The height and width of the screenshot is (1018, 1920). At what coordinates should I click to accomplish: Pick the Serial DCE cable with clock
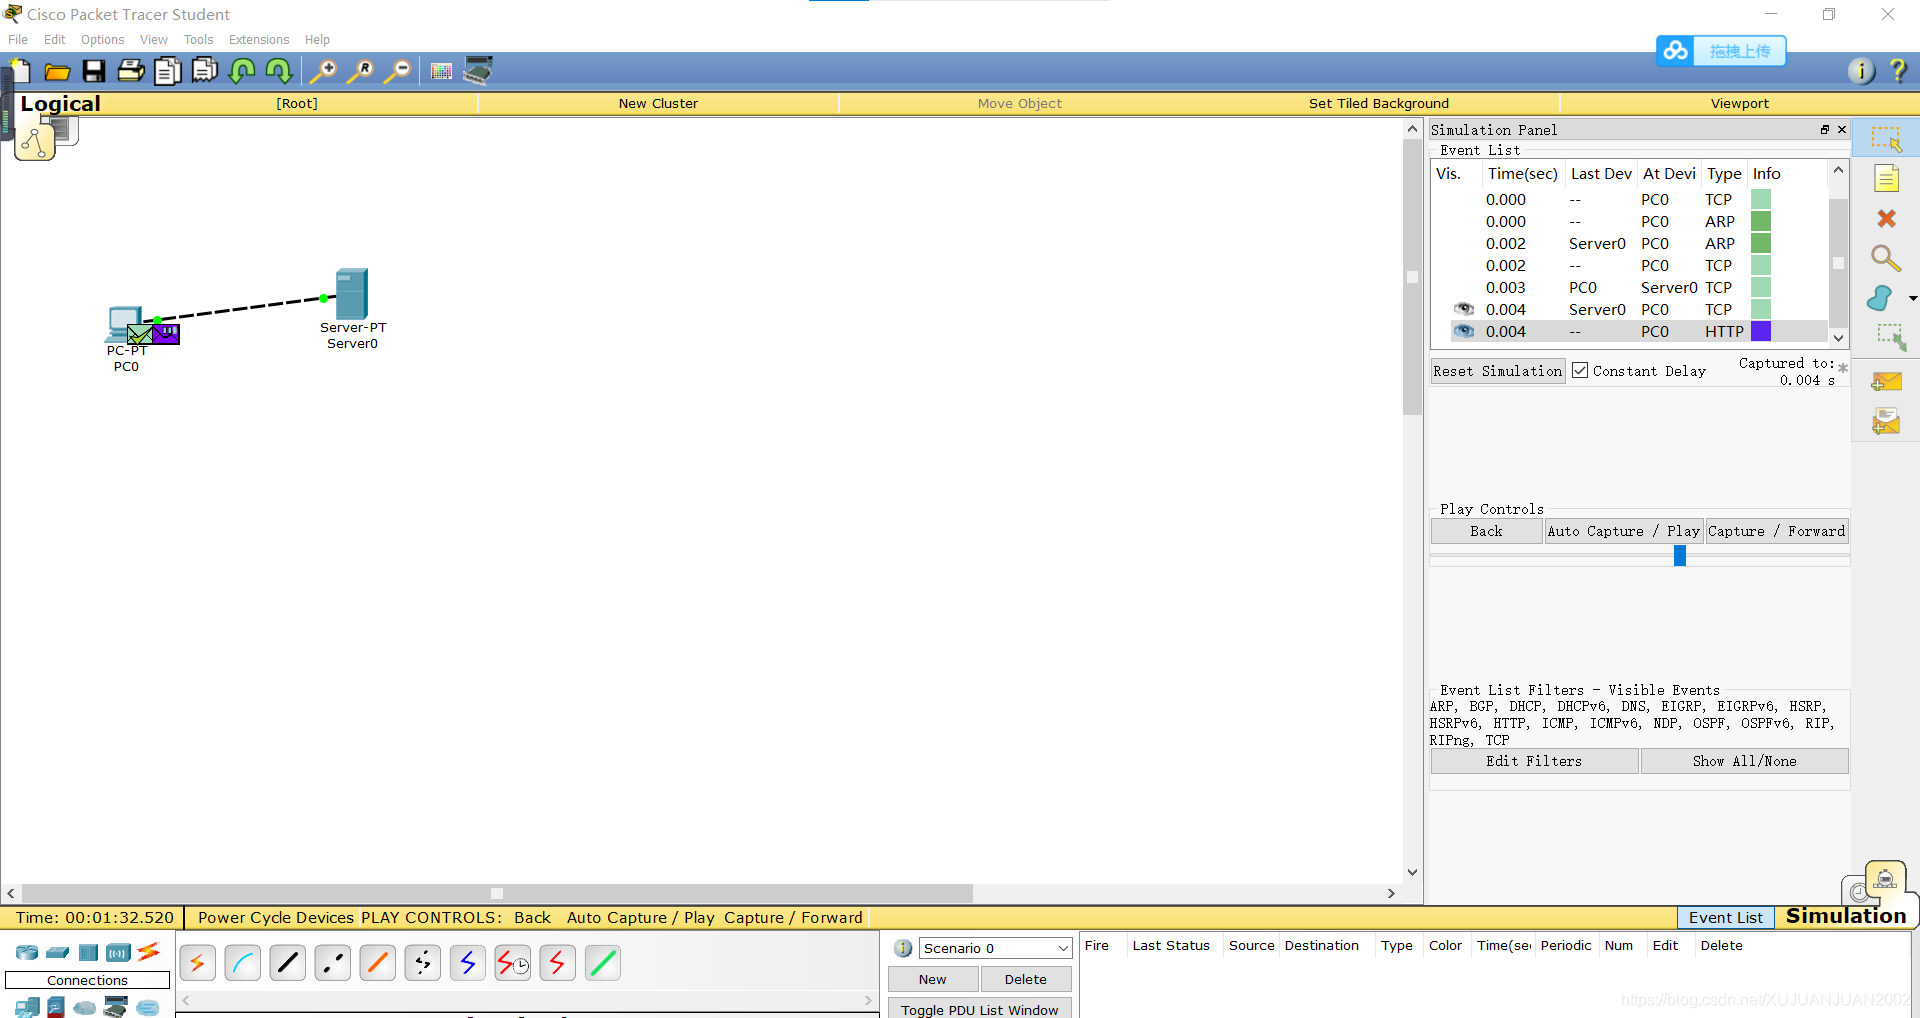point(513,963)
